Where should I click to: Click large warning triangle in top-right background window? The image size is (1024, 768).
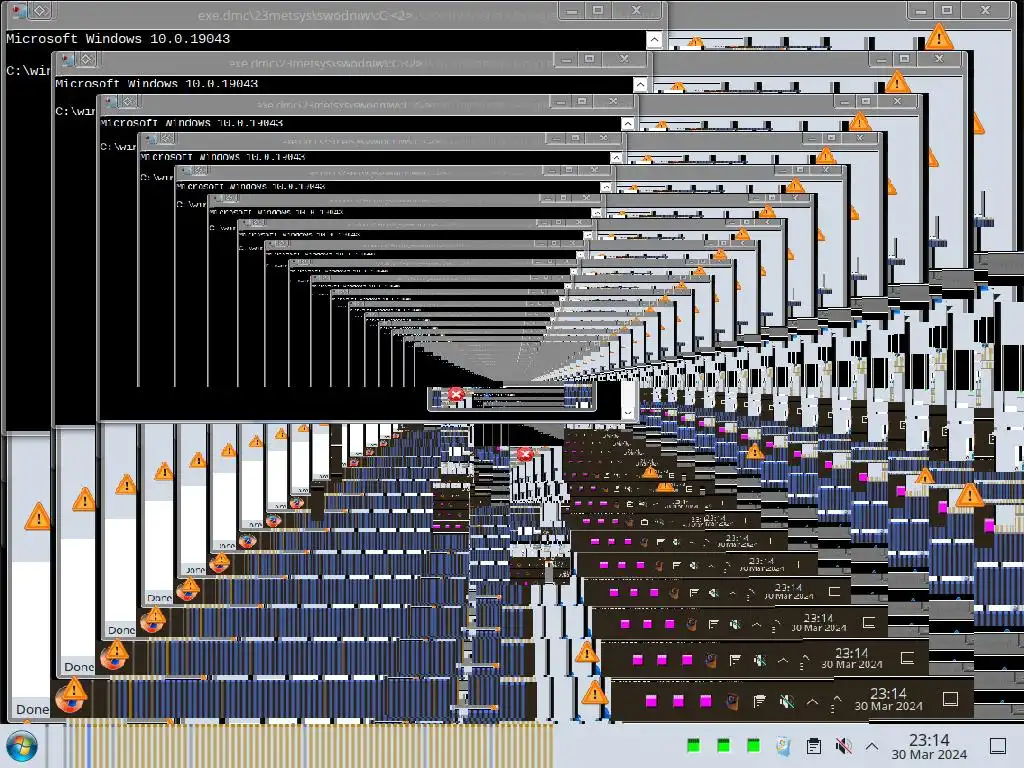tap(939, 37)
